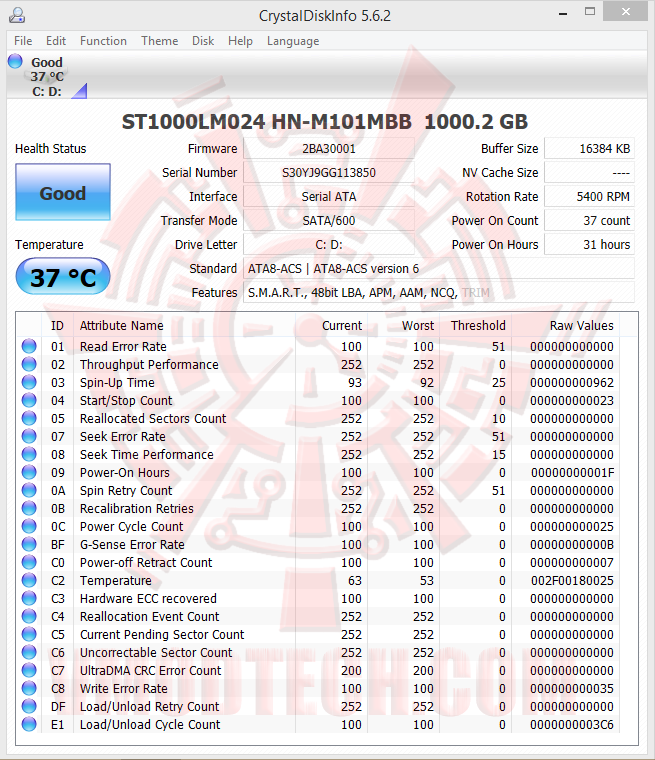Image resolution: width=655 pixels, height=760 pixels.
Task: Select the Spin-Up Time attribute name
Action: click(x=117, y=382)
